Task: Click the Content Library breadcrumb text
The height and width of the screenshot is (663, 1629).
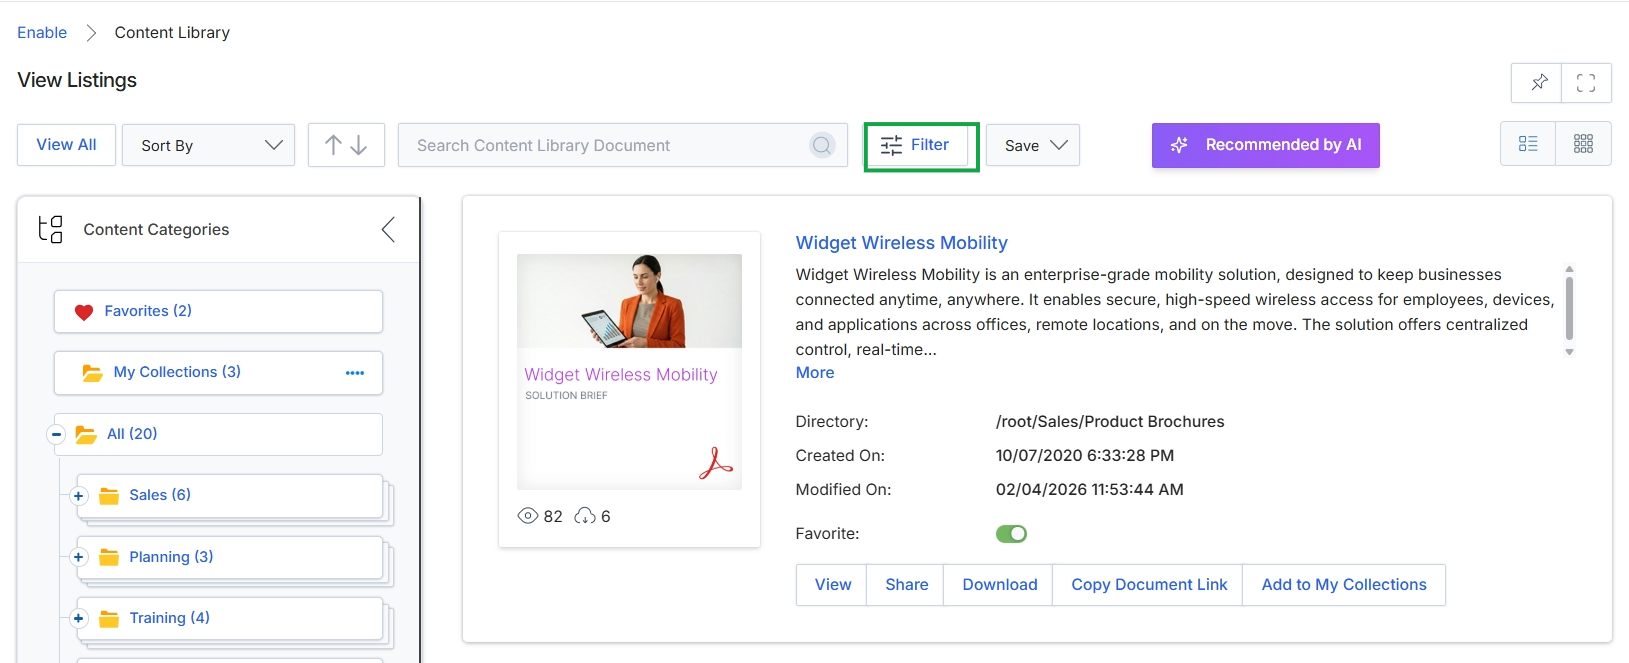Action: click(x=172, y=33)
